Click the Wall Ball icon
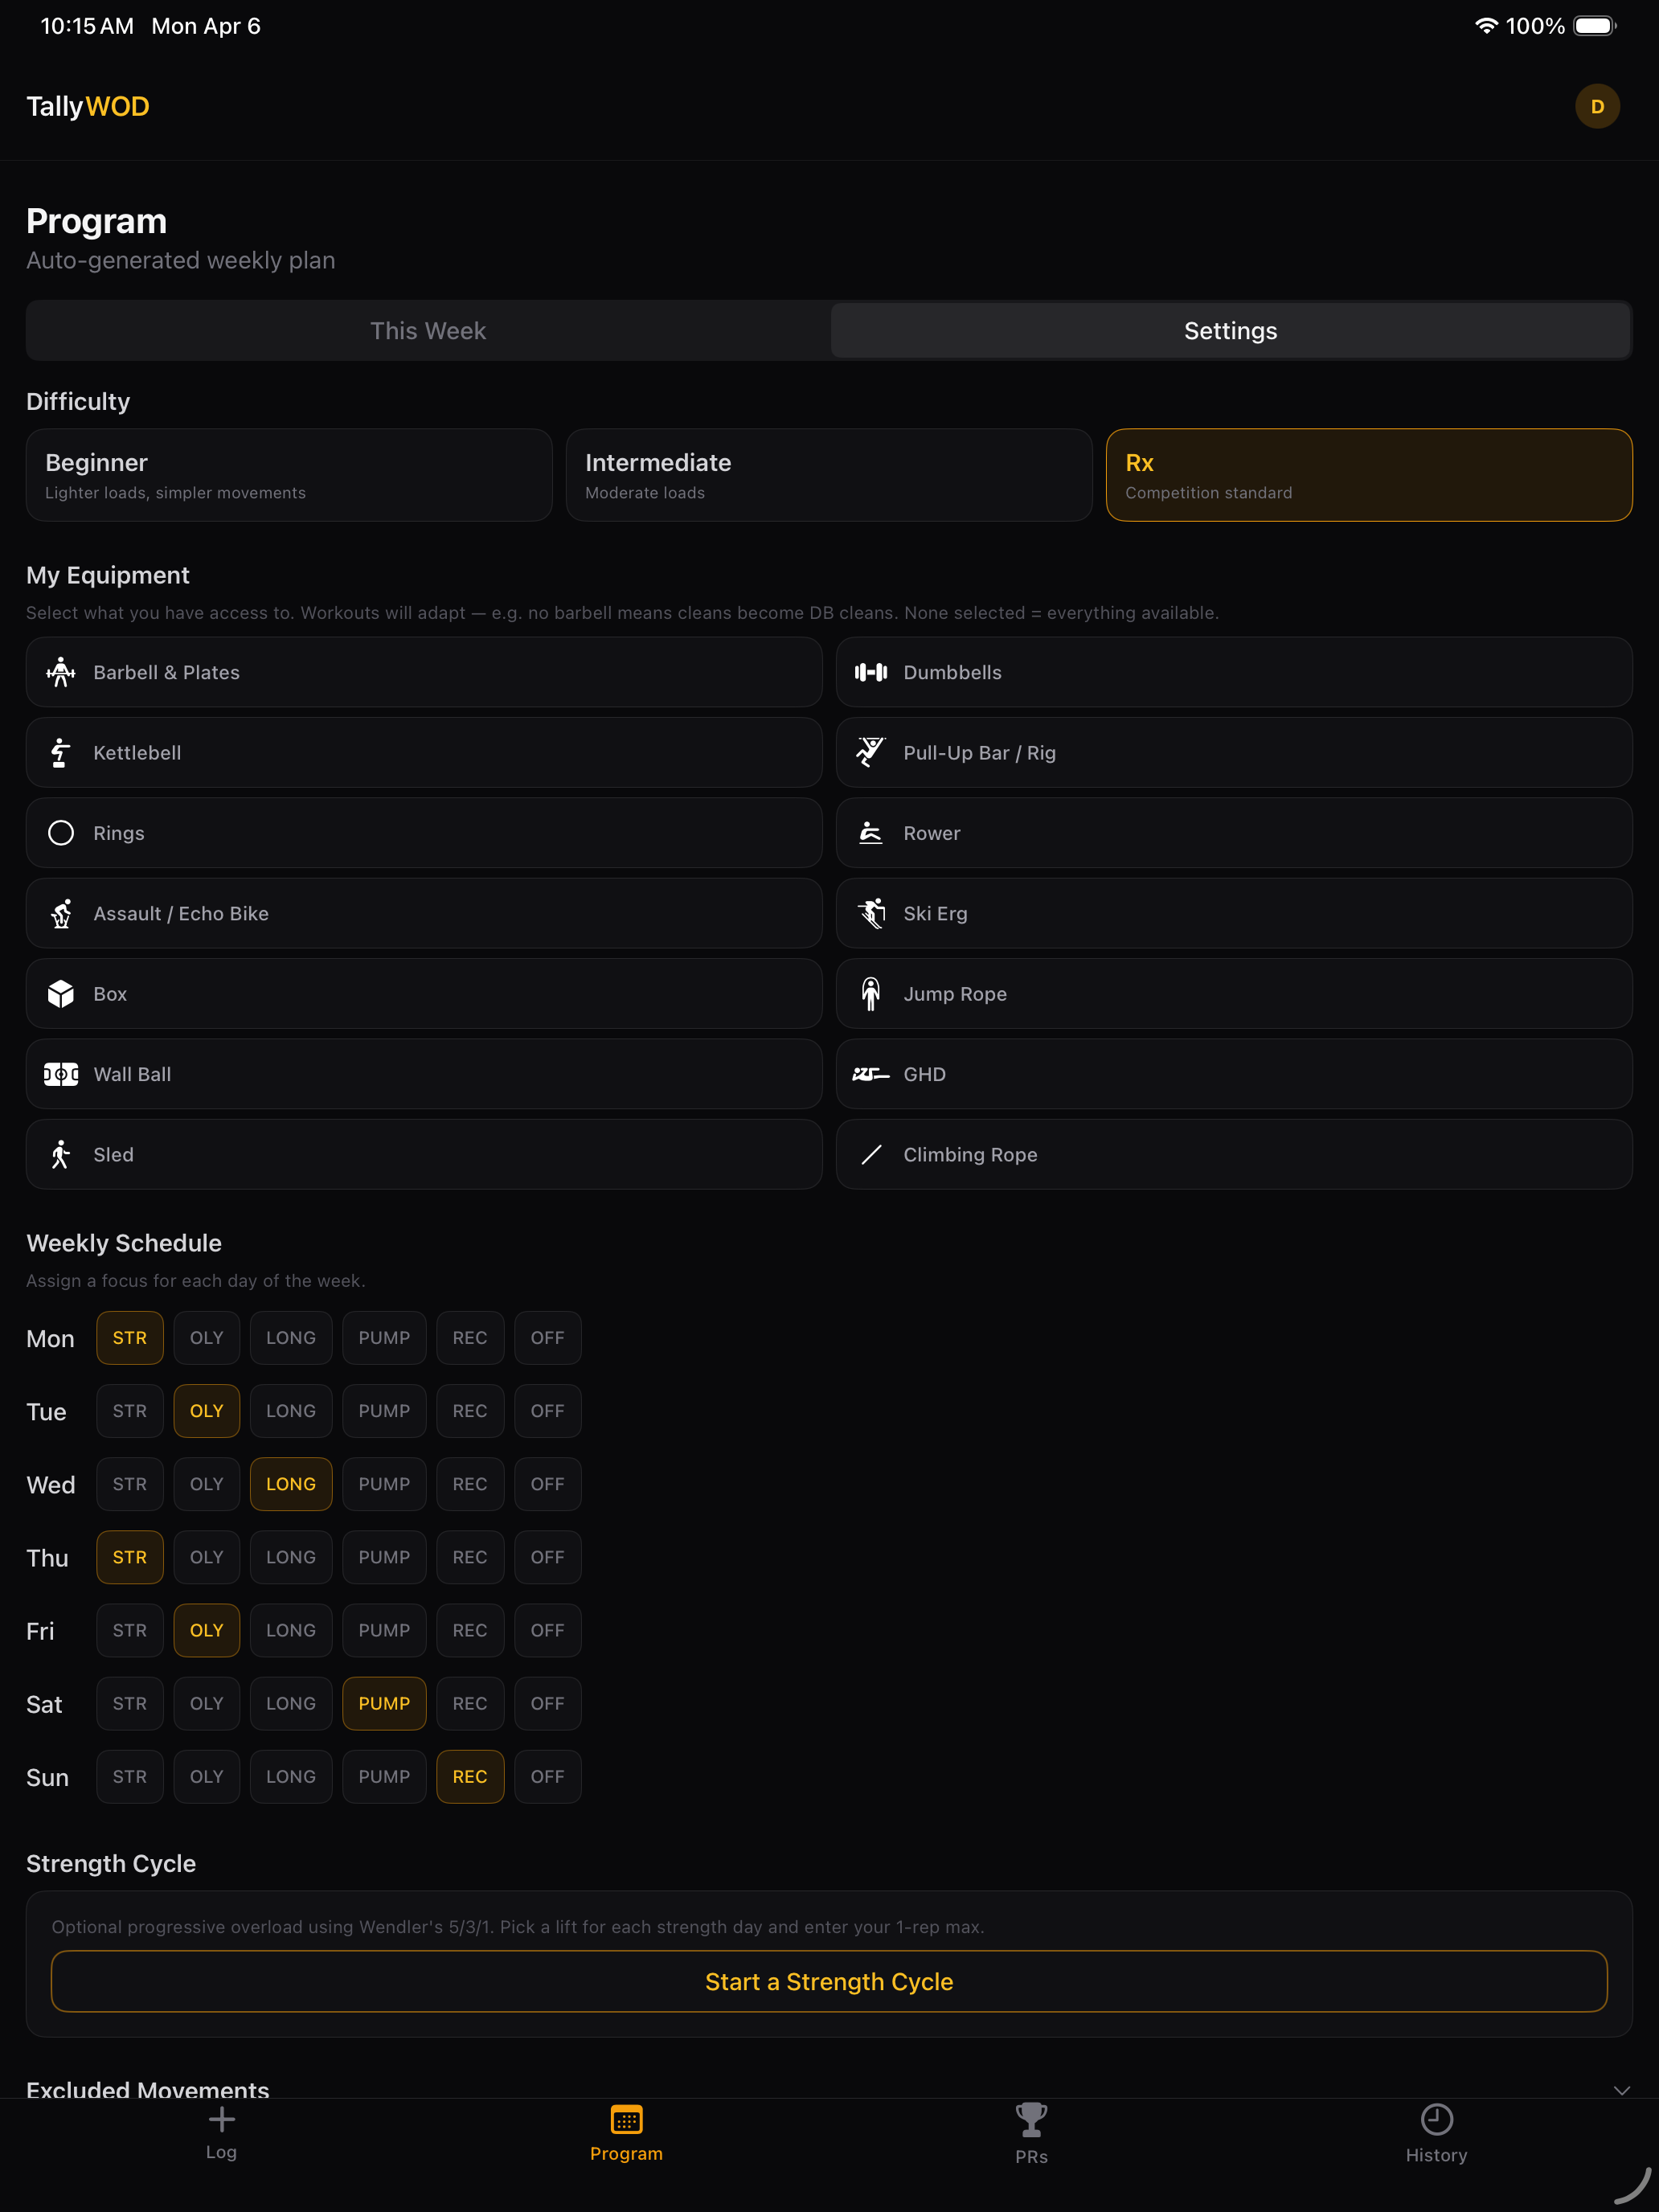Image resolution: width=1659 pixels, height=2212 pixels. 61,1074
